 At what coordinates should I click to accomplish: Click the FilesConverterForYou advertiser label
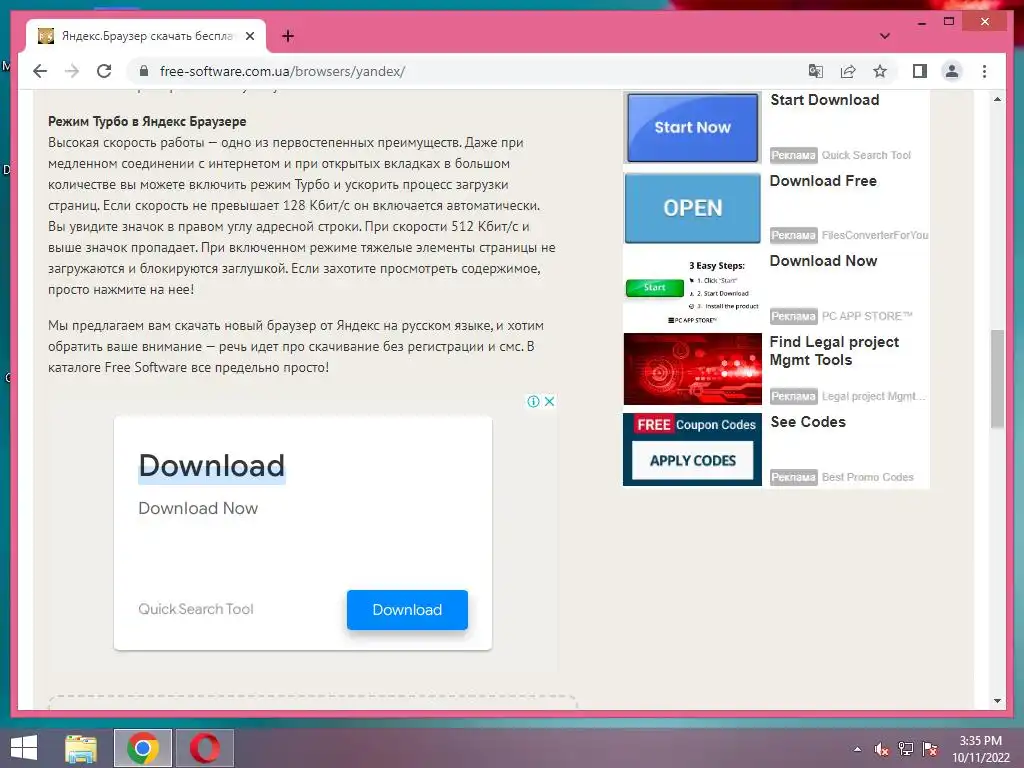point(874,235)
